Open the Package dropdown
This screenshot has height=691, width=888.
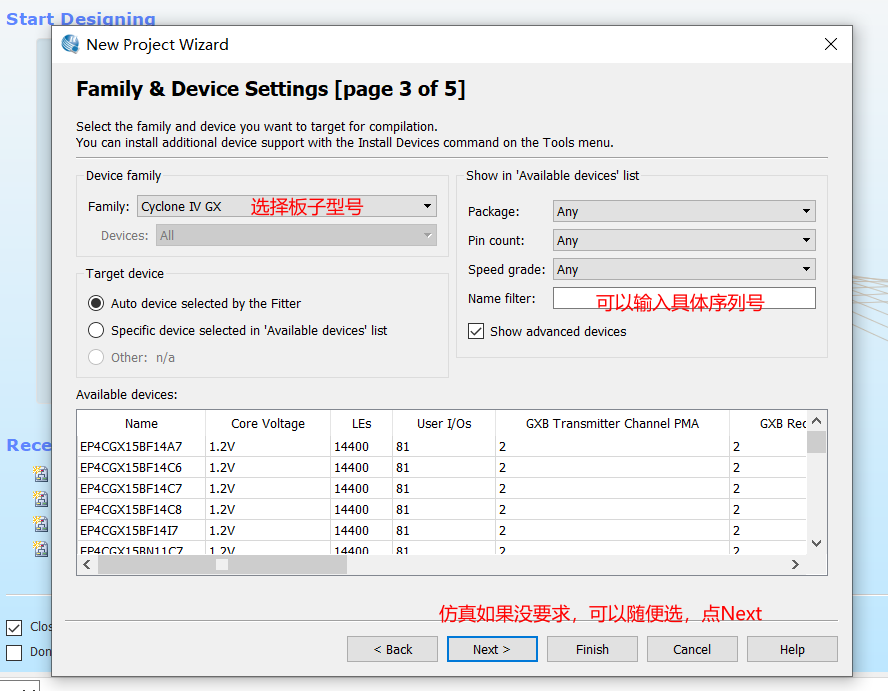[x=684, y=211]
